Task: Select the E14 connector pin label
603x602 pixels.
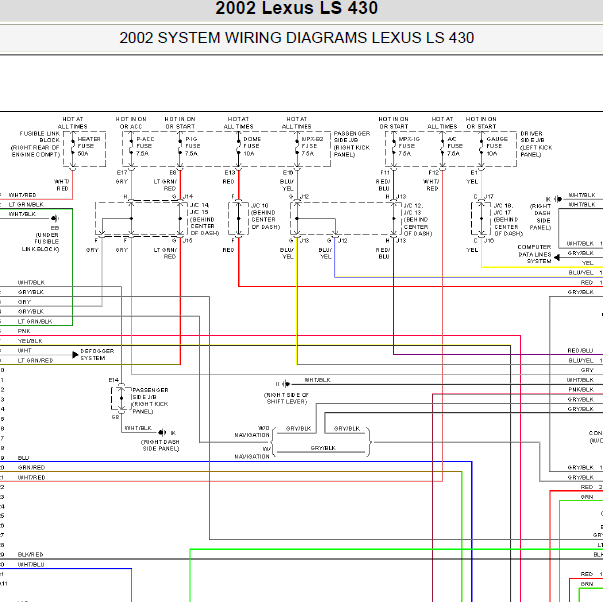Action: click(113, 380)
